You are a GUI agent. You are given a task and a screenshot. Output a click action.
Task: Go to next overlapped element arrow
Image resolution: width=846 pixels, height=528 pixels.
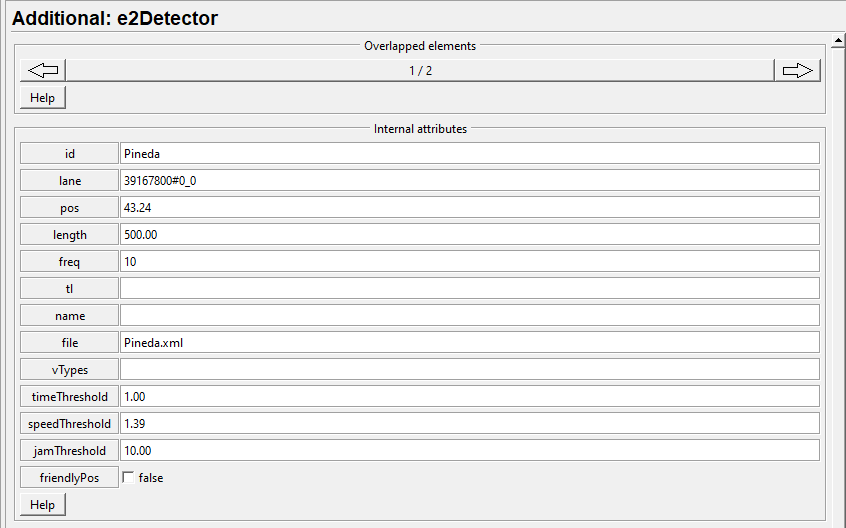click(797, 70)
